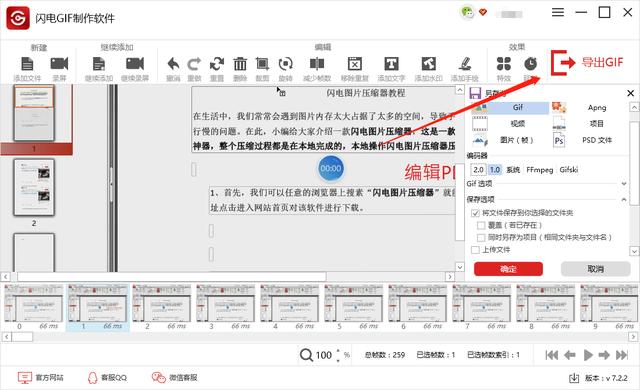Select 视频 video save format
Viewport: 640px width, 390px height.
510,123
